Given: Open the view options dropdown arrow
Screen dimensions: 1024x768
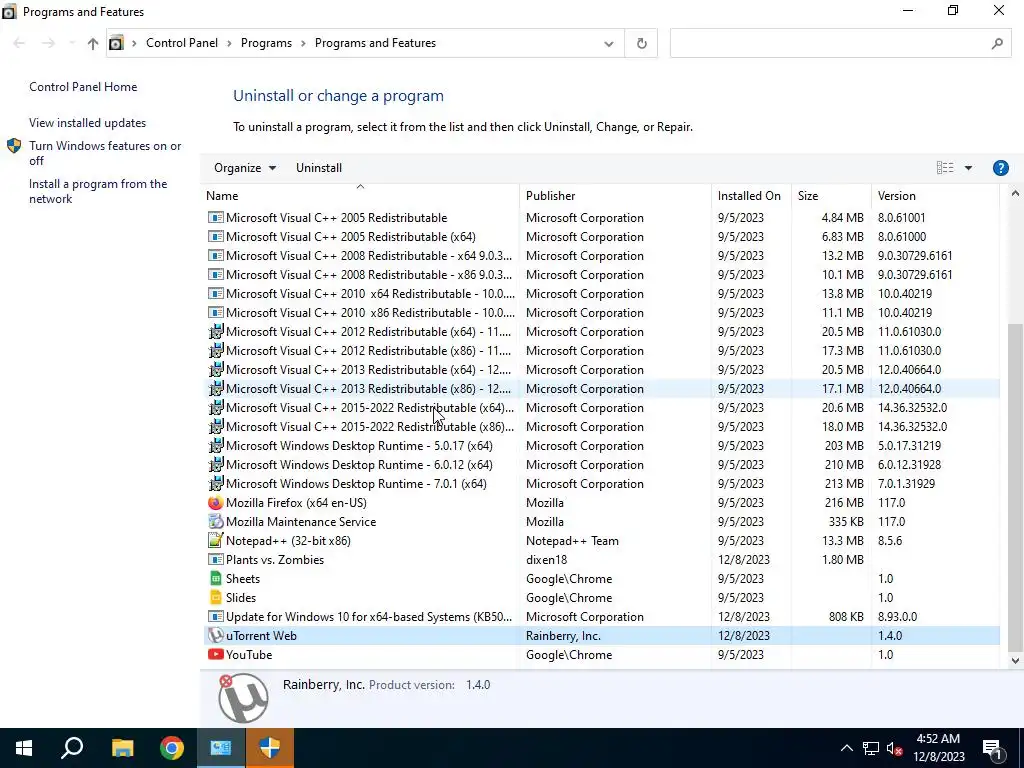Looking at the screenshot, I should click(x=968, y=168).
